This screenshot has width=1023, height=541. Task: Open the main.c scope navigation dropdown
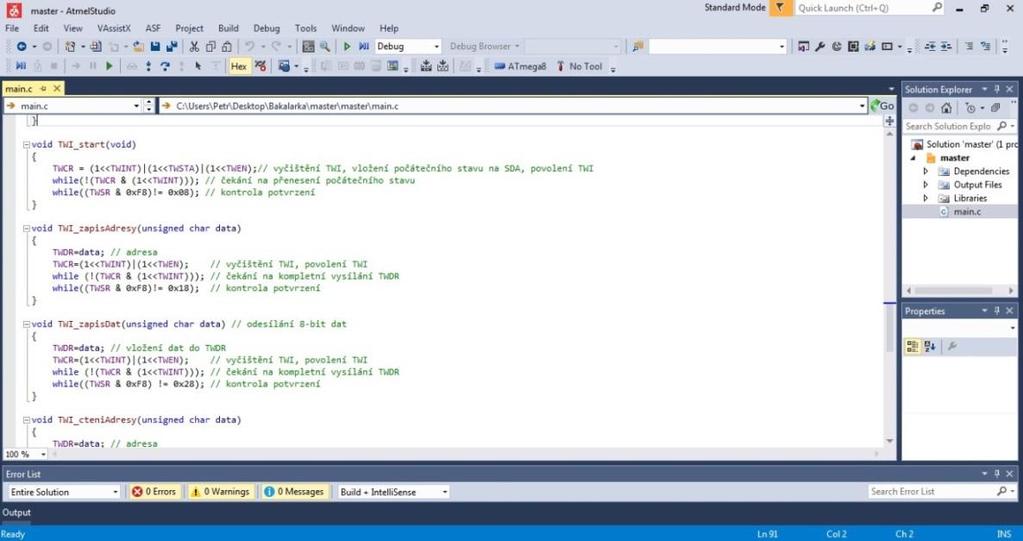tap(136, 106)
